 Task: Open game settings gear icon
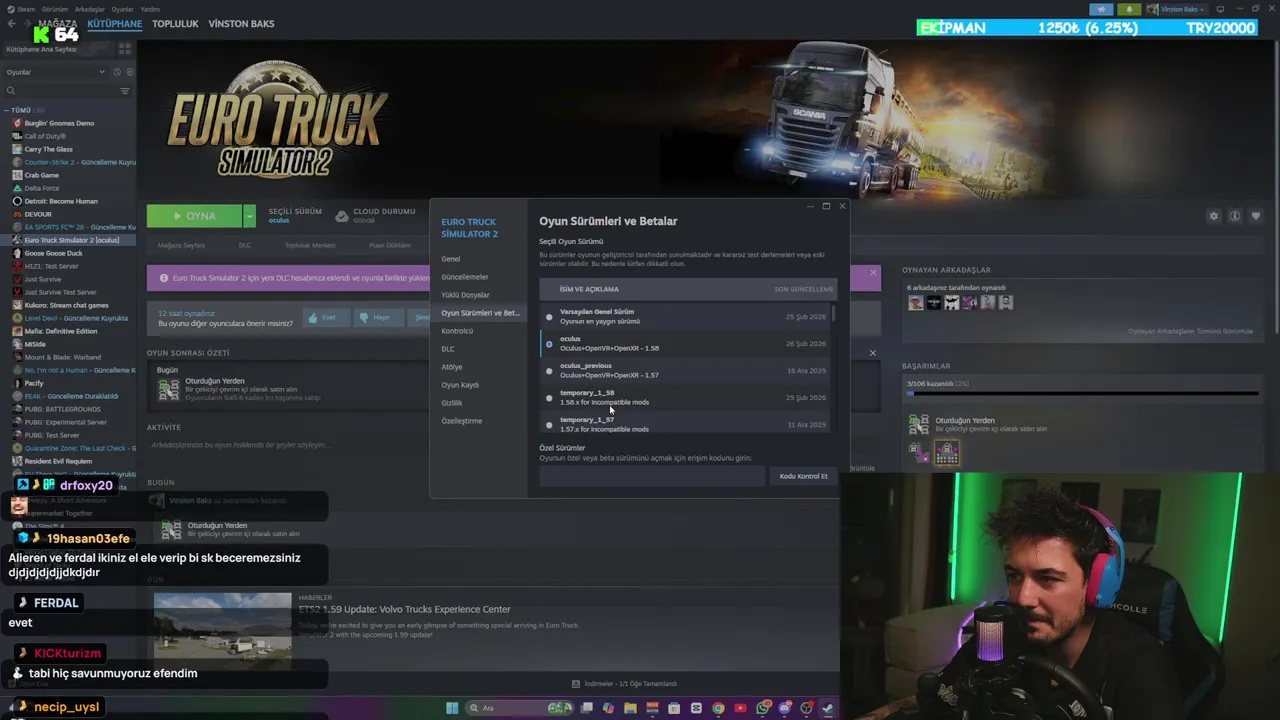click(1214, 216)
